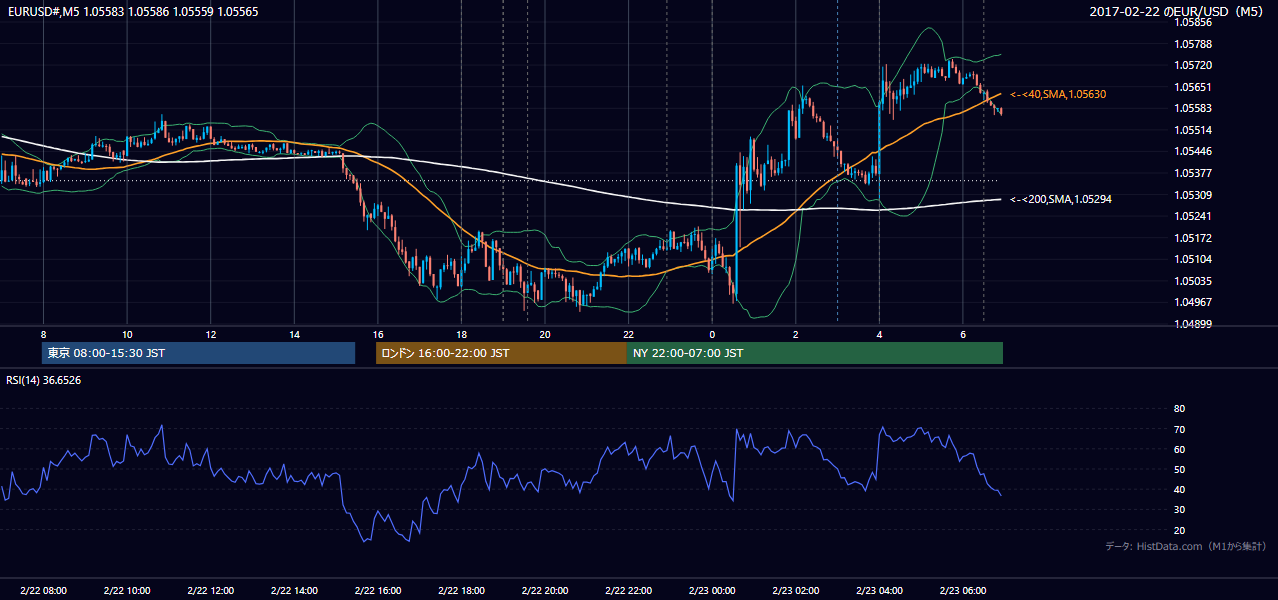This screenshot has width=1278, height=600.
Task: Click the 1.05720 price axis label
Action: (1194, 65)
